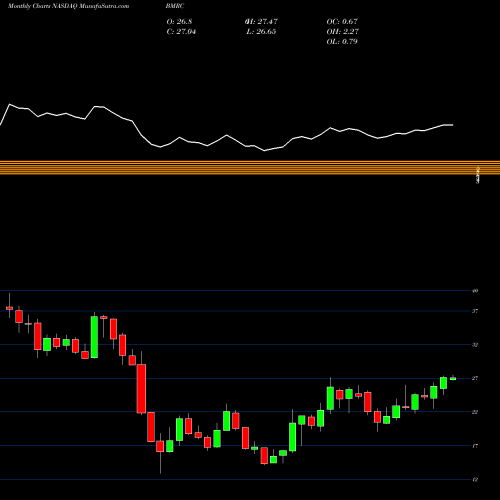Click the 12 price axis label
Image resolution: width=500 pixels, height=500 pixels.
[x=475, y=480]
